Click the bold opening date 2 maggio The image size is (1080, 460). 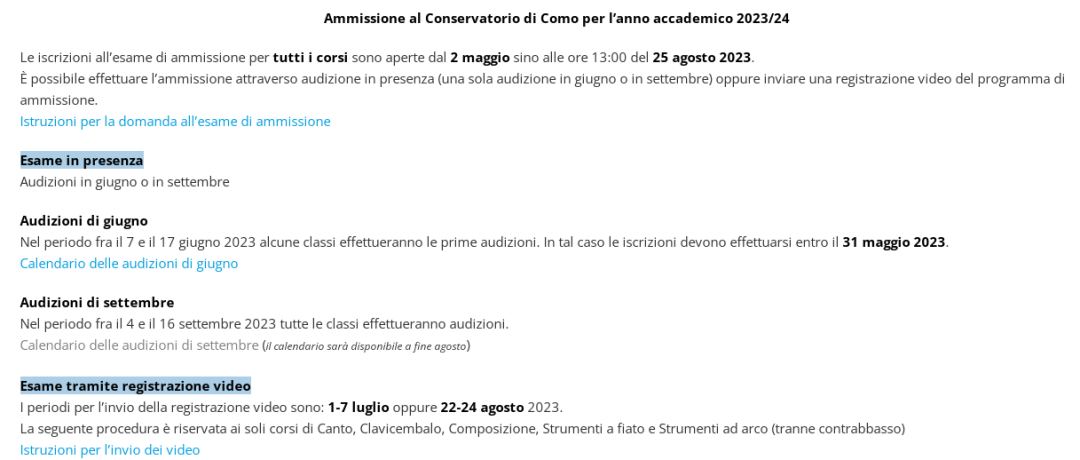pyautogui.click(x=480, y=57)
